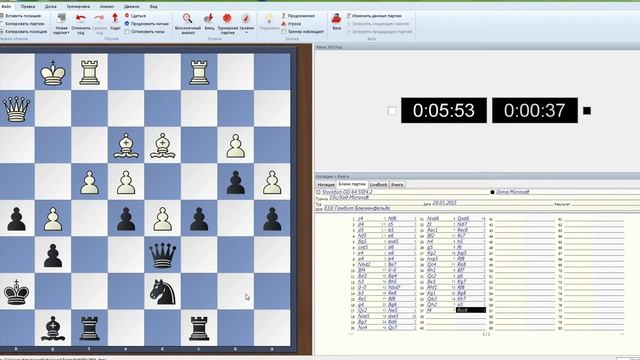The width and height of the screenshot is (640, 360).
Task: Click Загрузить предыдущую партию
Action: pyautogui.click(x=380, y=31)
